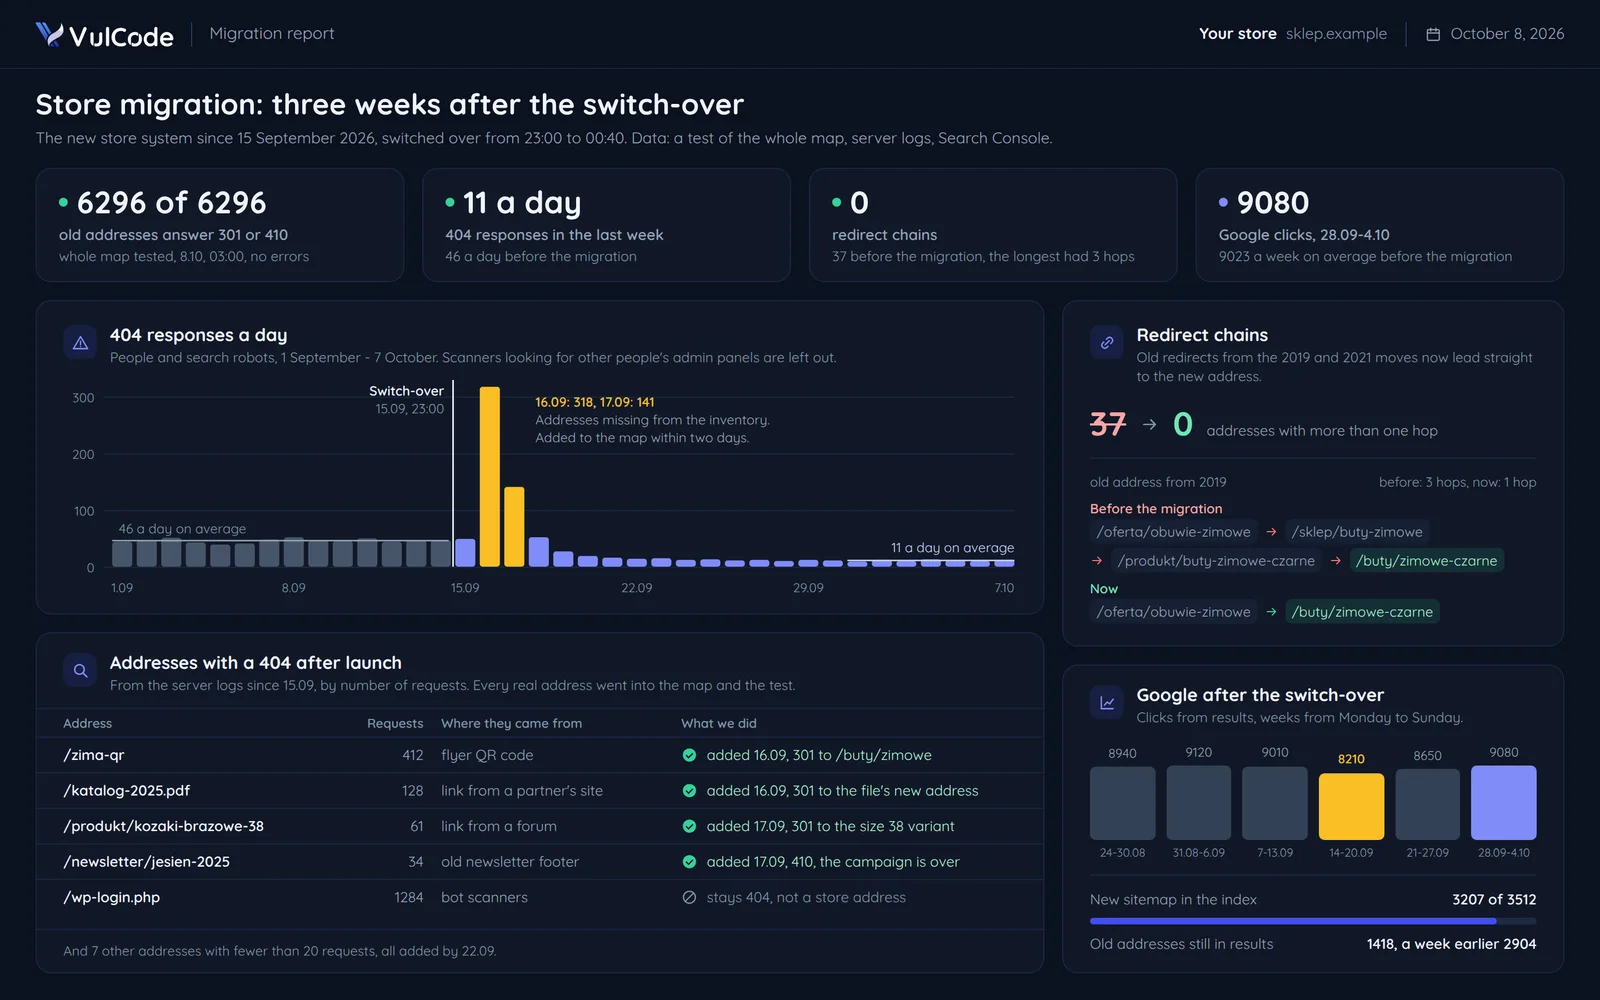Click the struck-through 37 figure
The image size is (1600, 1000).
[x=1108, y=425]
